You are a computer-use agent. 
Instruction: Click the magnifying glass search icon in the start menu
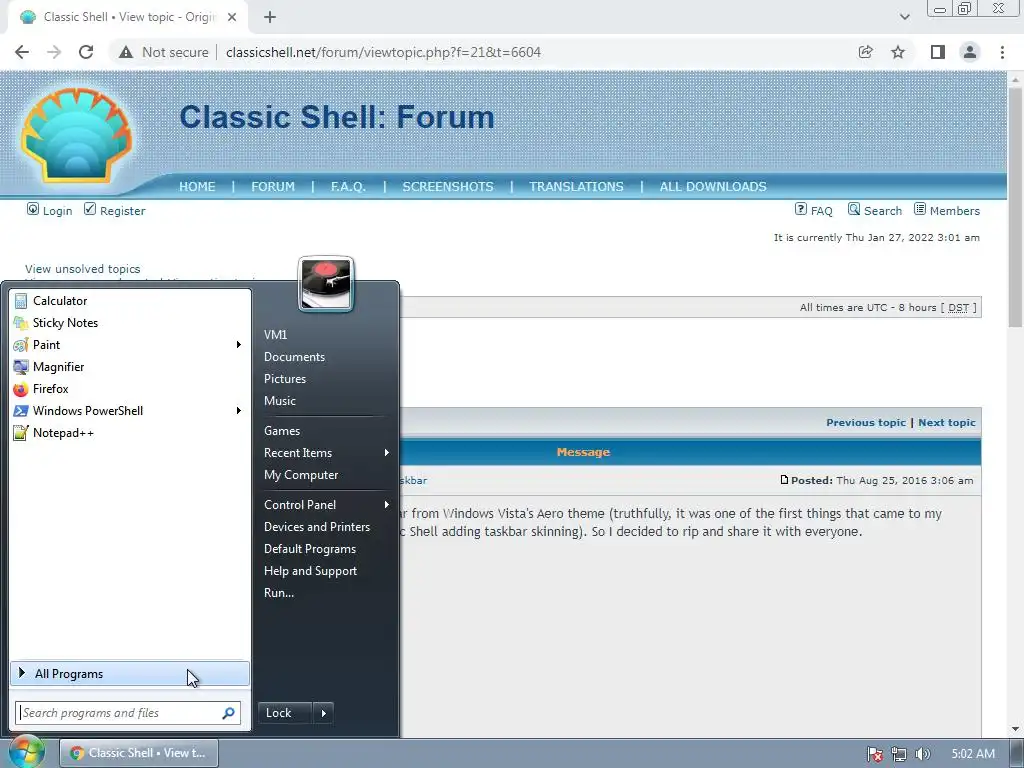229,713
